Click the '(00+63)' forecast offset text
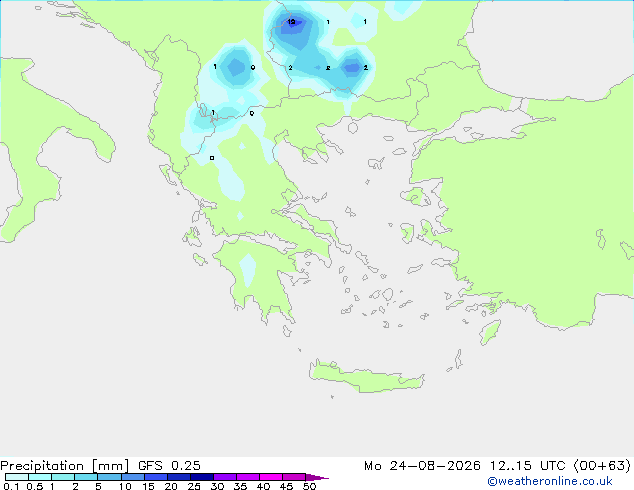Image resolution: width=634 pixels, height=490 pixels. [x=602, y=466]
